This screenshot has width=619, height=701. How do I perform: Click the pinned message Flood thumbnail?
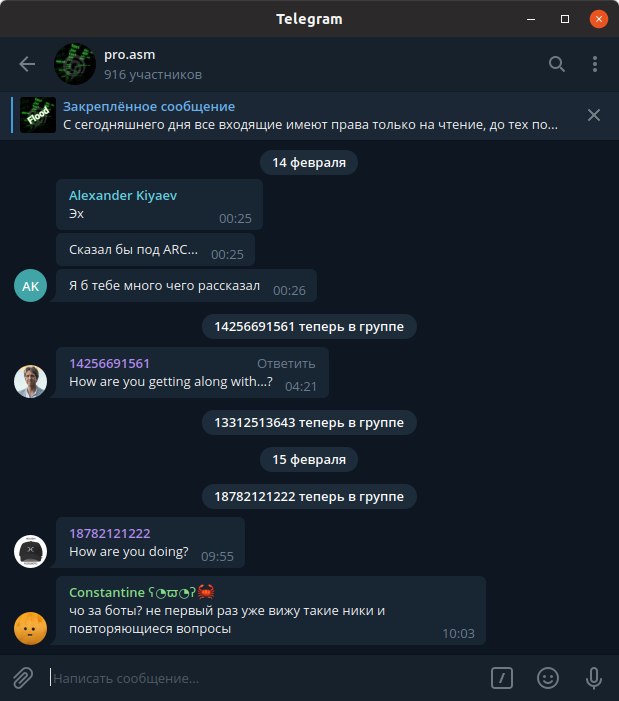click(38, 115)
